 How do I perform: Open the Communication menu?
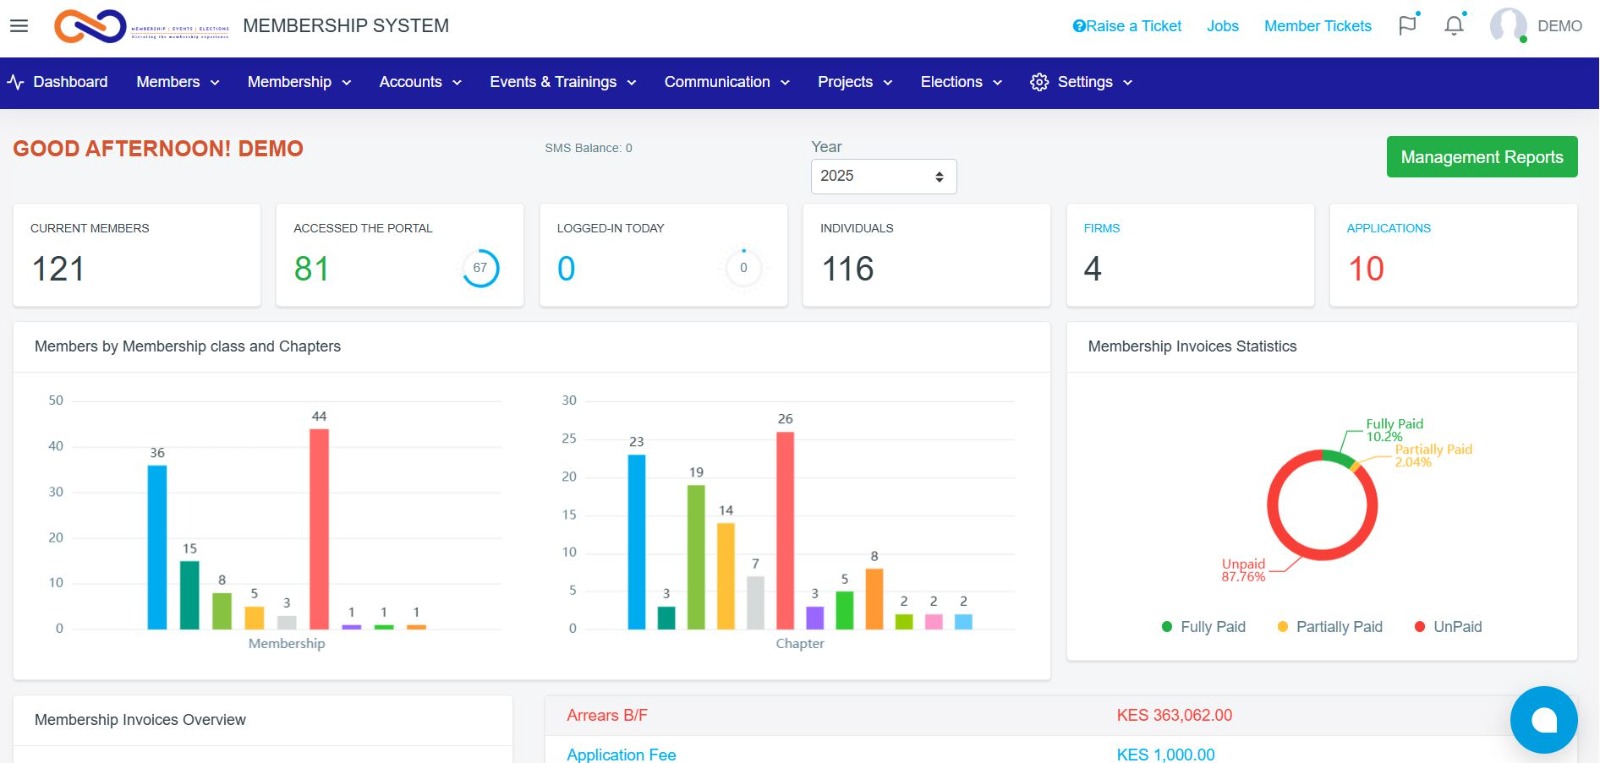[x=726, y=82]
